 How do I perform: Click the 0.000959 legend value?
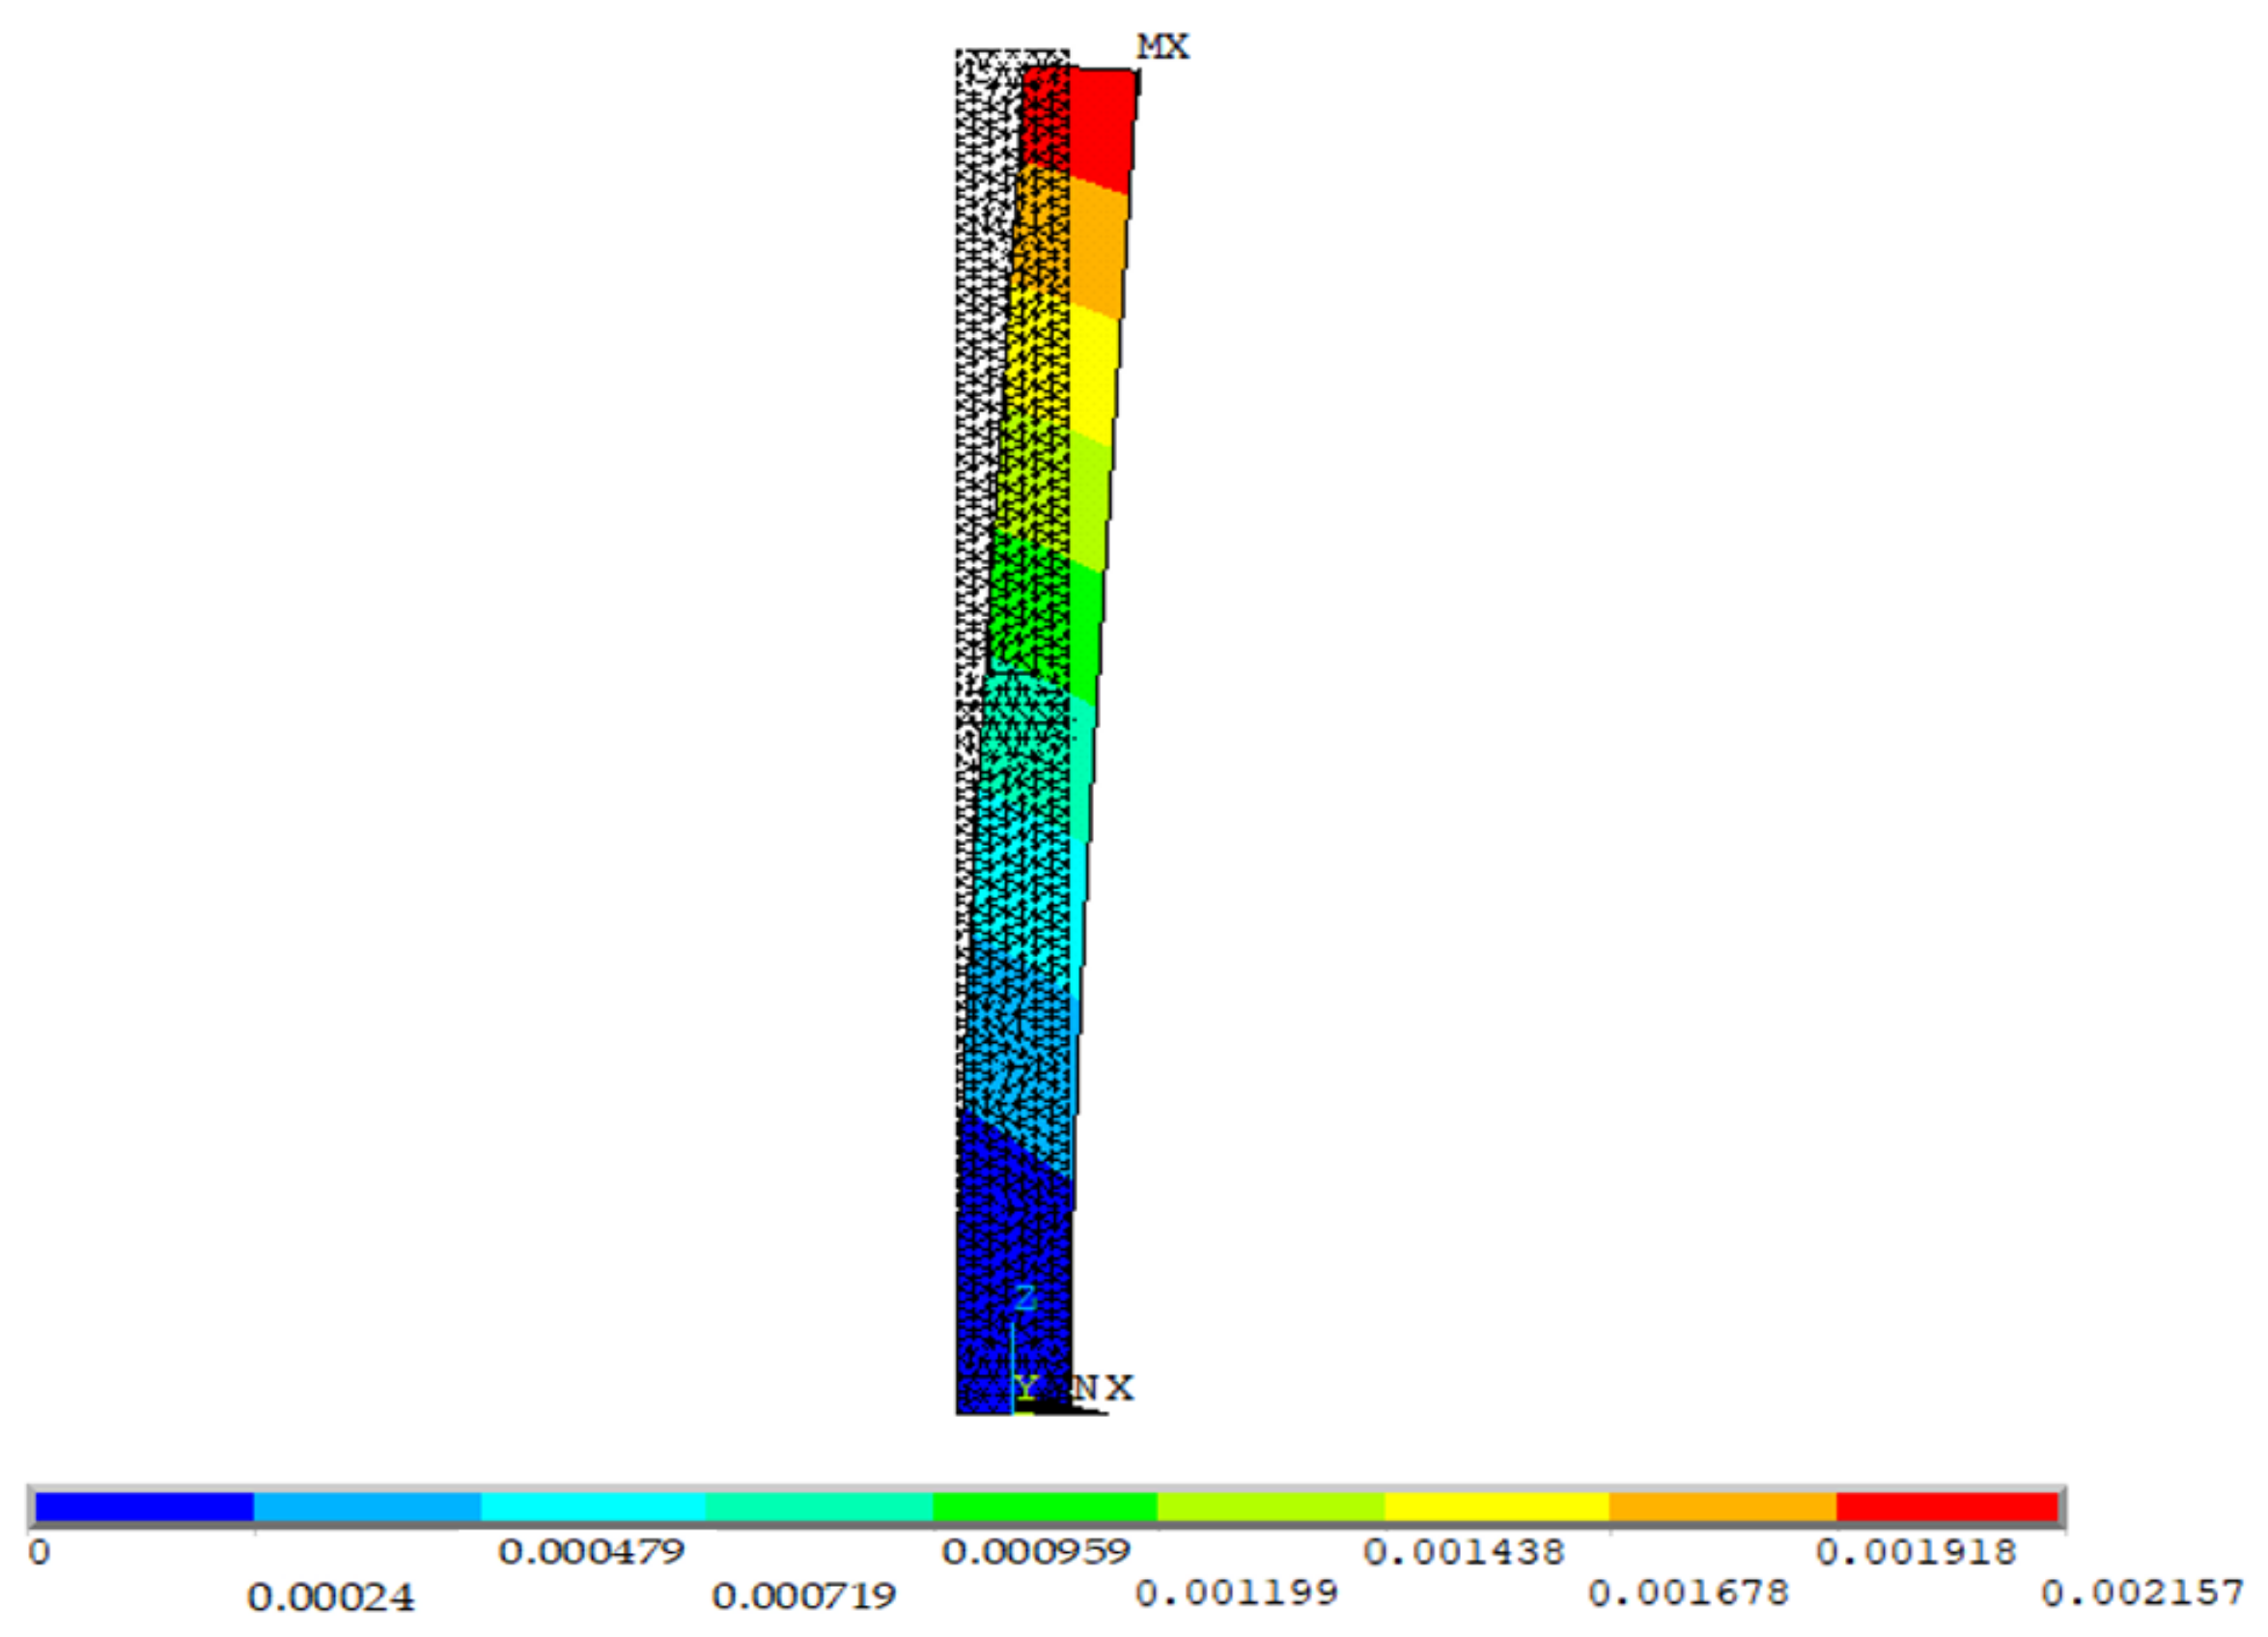point(1036,1551)
